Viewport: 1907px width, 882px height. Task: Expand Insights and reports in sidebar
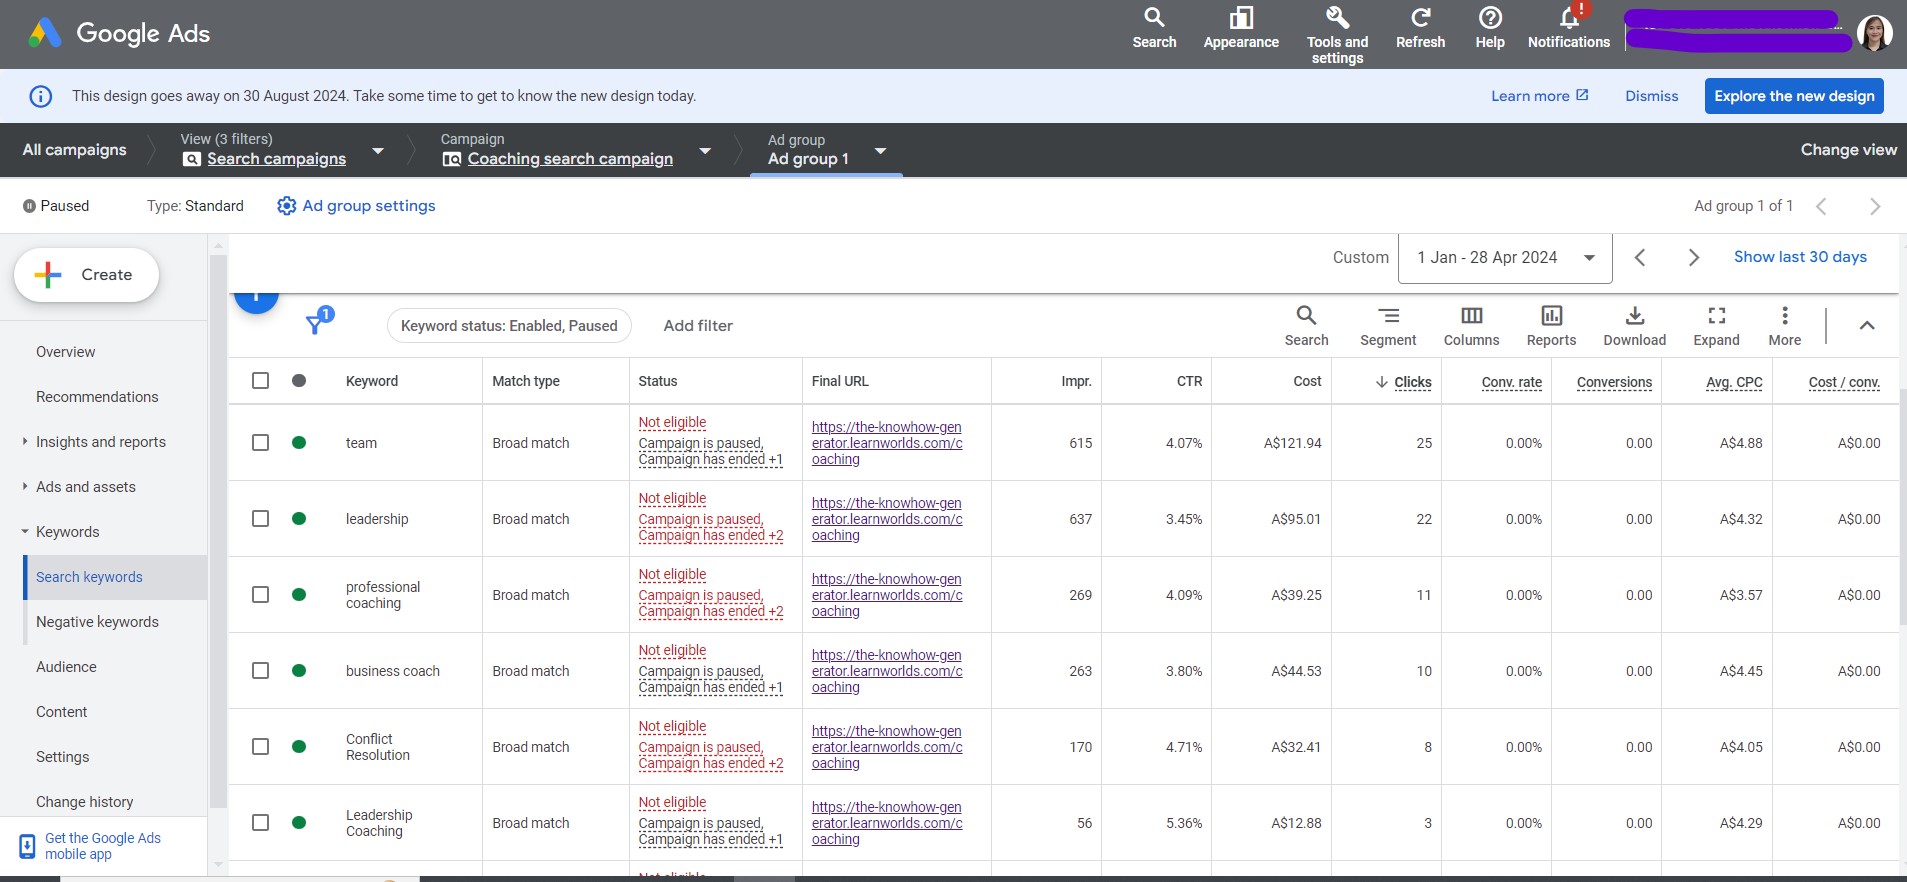click(x=100, y=442)
